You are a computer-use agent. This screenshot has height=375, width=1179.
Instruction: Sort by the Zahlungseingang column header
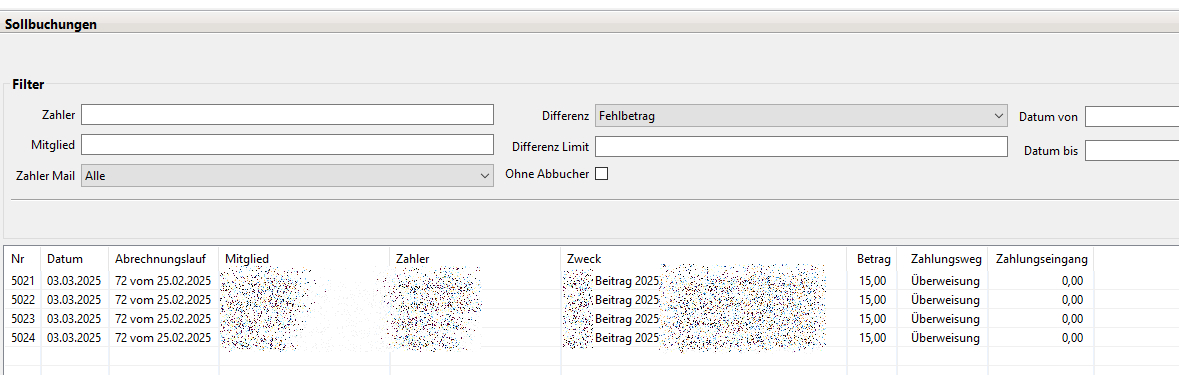pos(1041,259)
